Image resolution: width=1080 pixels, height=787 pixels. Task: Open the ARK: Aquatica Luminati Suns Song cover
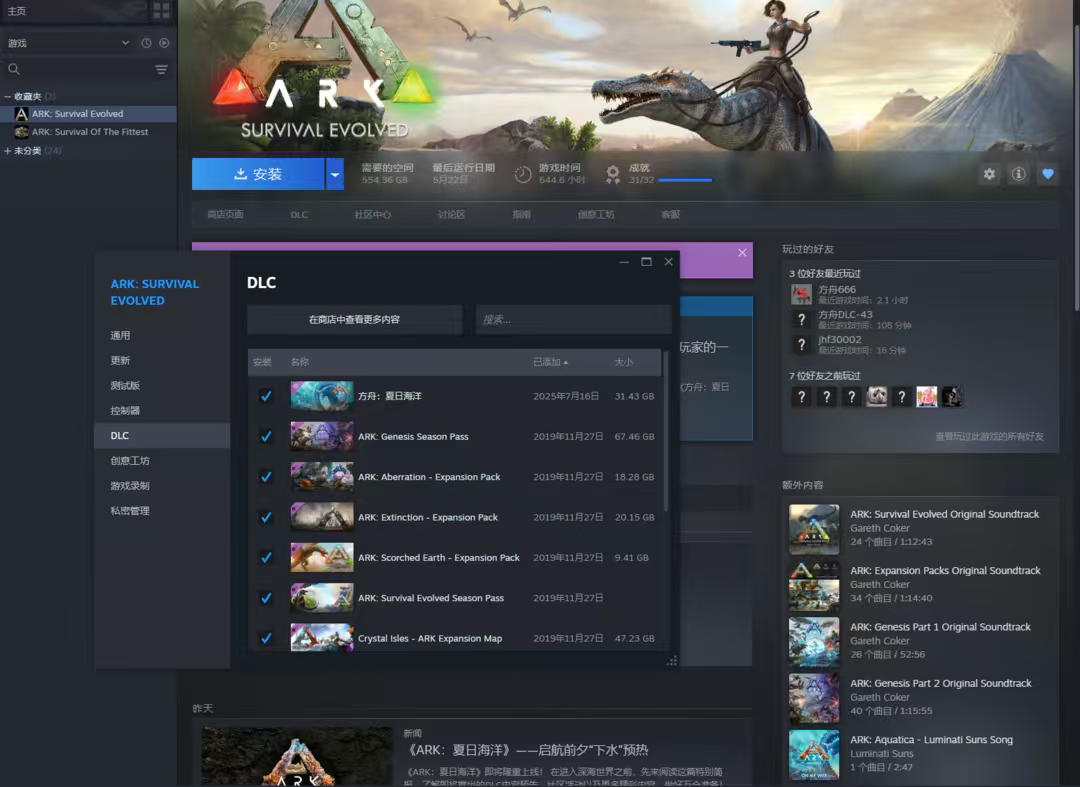[814, 755]
